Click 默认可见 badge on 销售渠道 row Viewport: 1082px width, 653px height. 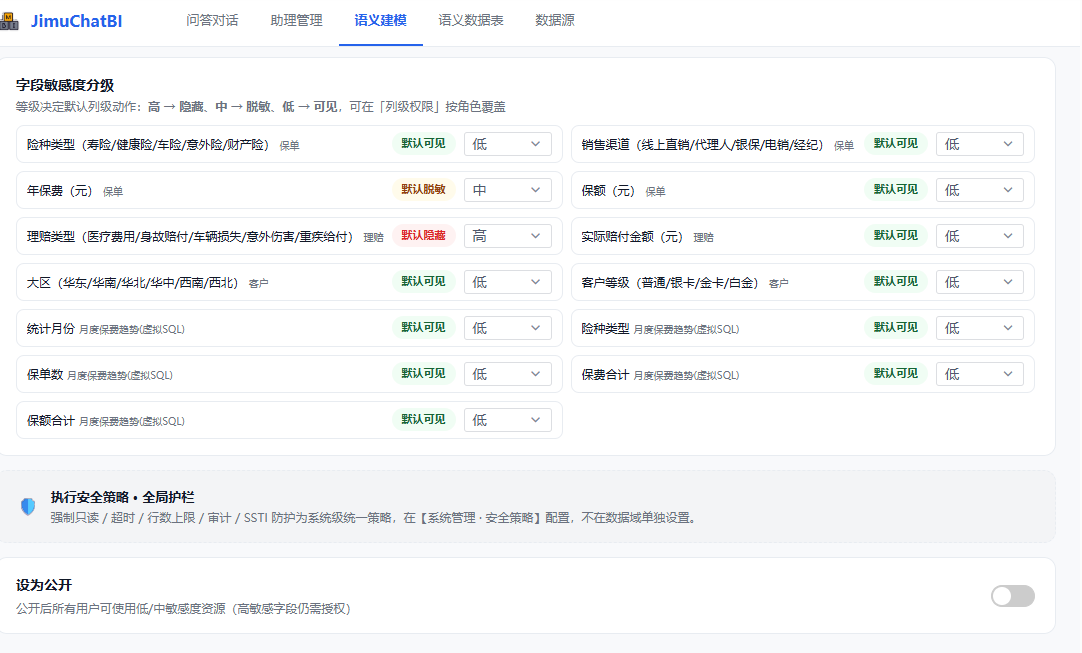[x=896, y=144]
